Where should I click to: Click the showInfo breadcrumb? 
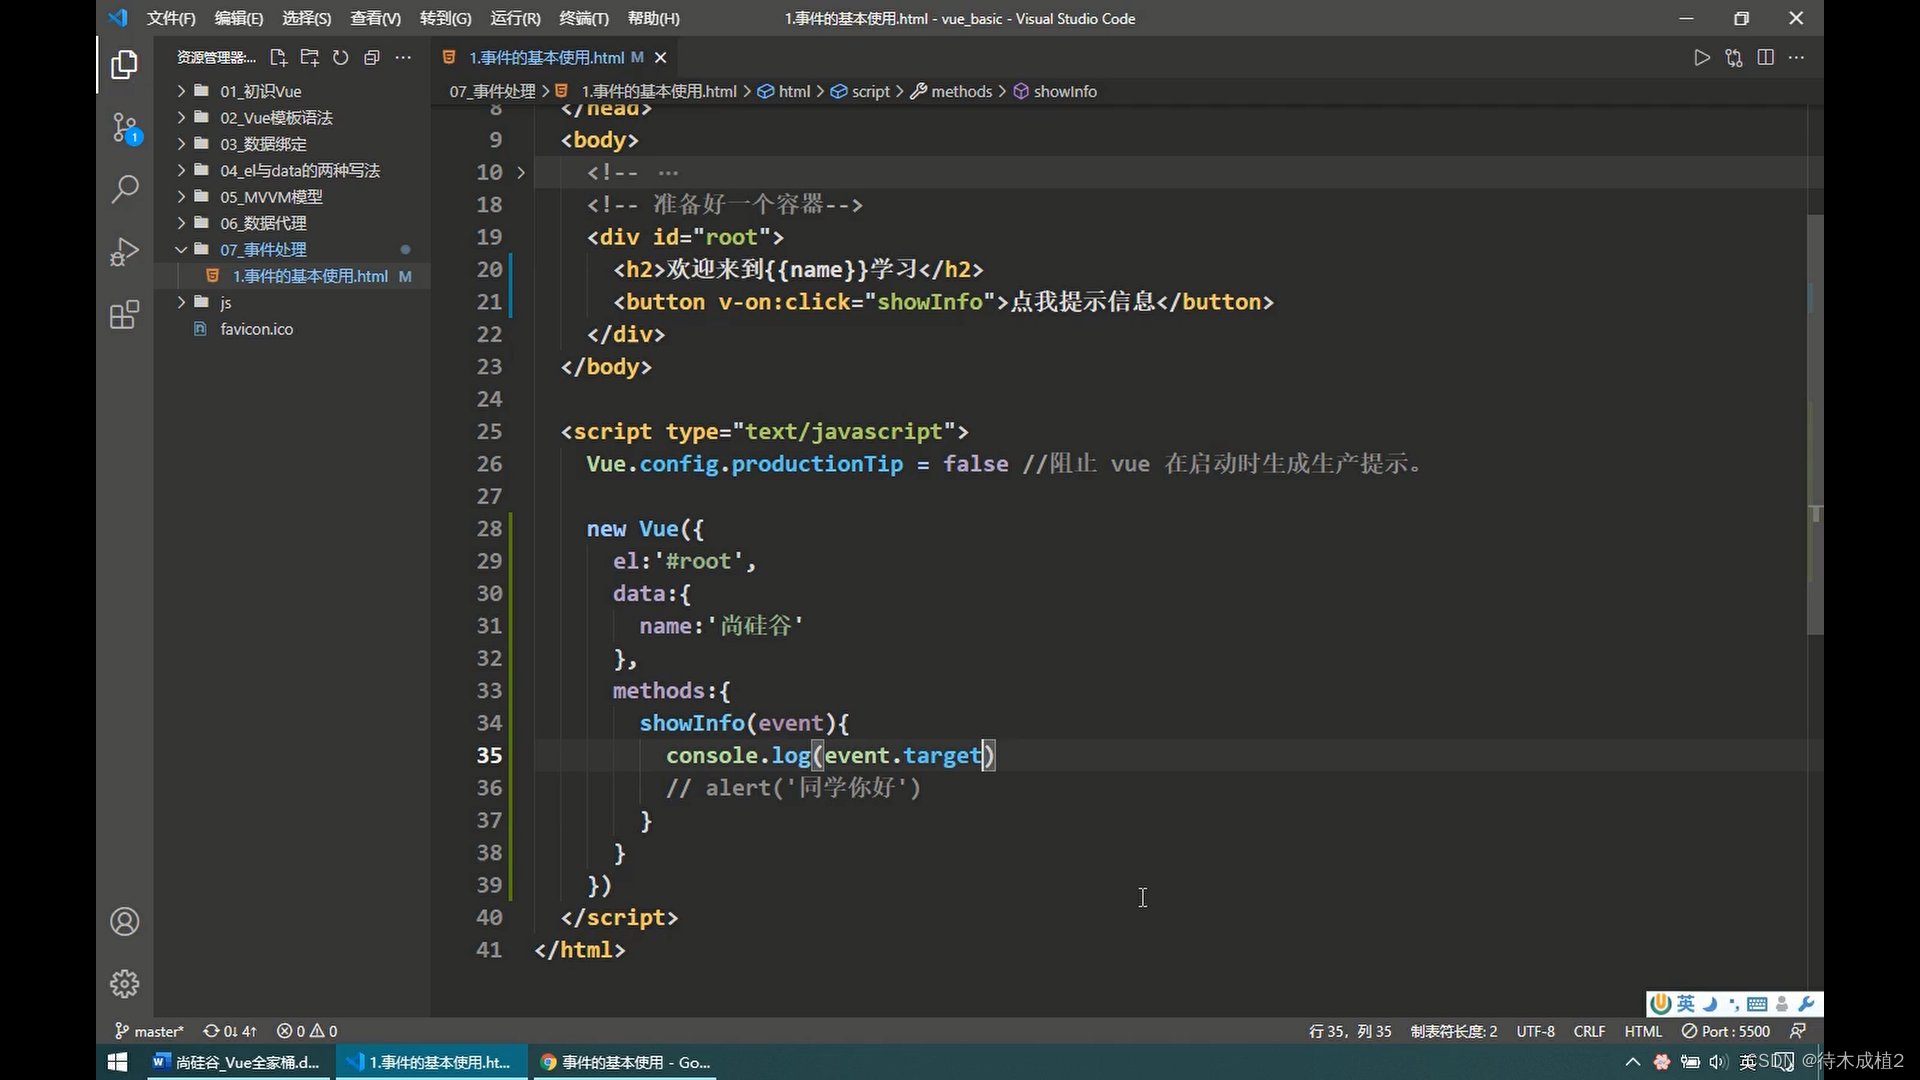[x=1055, y=91]
